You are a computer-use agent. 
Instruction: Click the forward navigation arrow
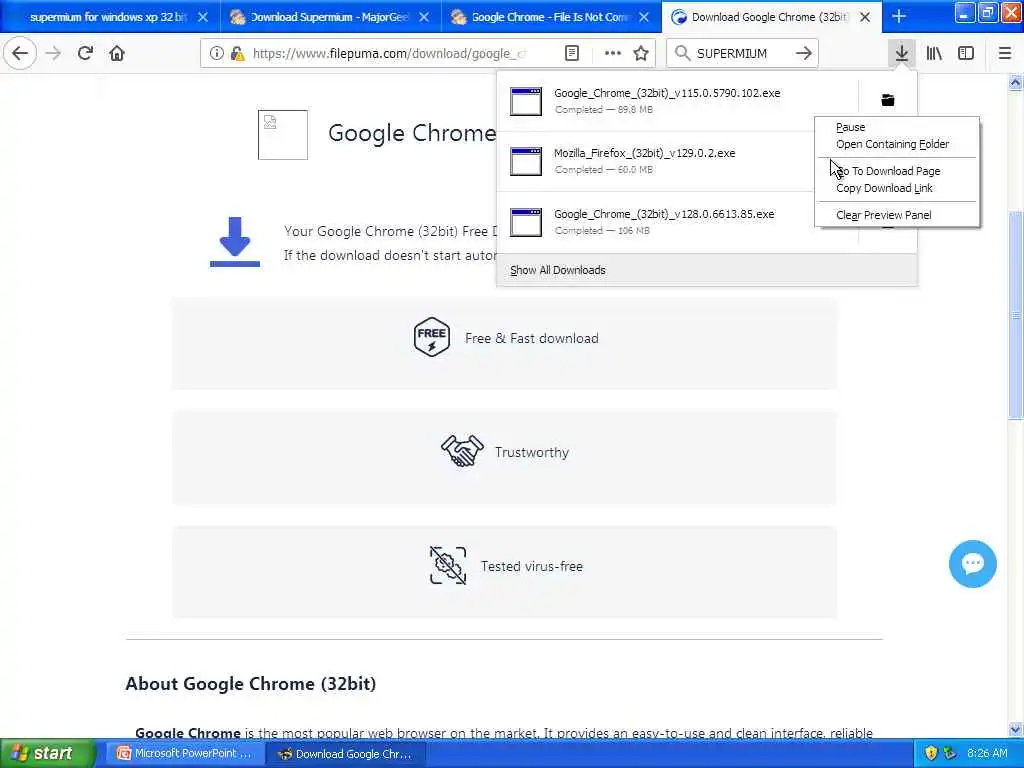pyautogui.click(x=54, y=53)
